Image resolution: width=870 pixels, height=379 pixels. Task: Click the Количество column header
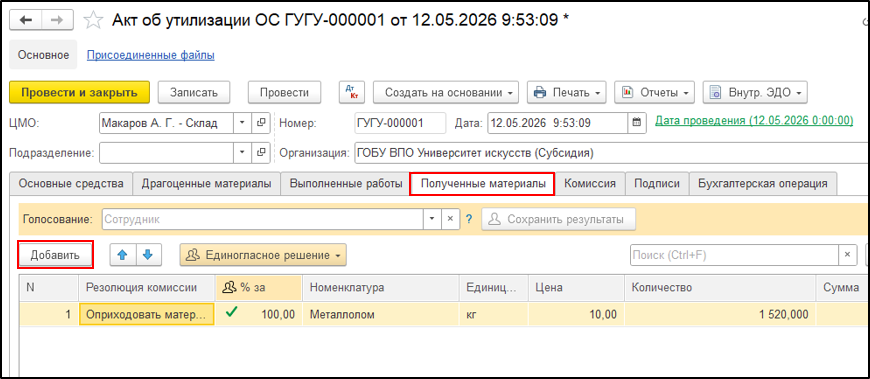click(x=720, y=288)
